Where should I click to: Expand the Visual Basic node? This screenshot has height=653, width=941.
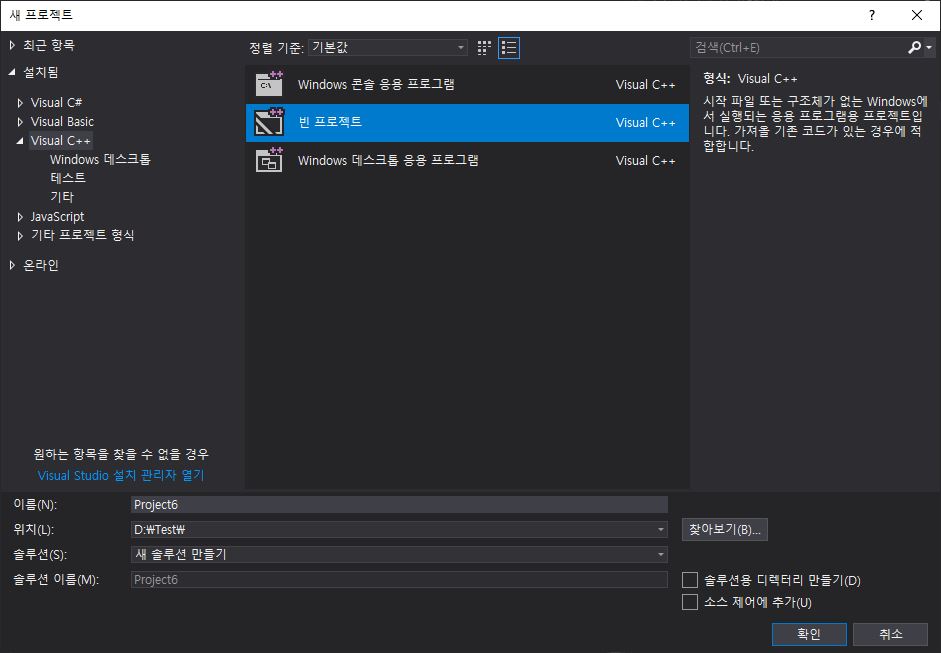pyautogui.click(x=20, y=122)
